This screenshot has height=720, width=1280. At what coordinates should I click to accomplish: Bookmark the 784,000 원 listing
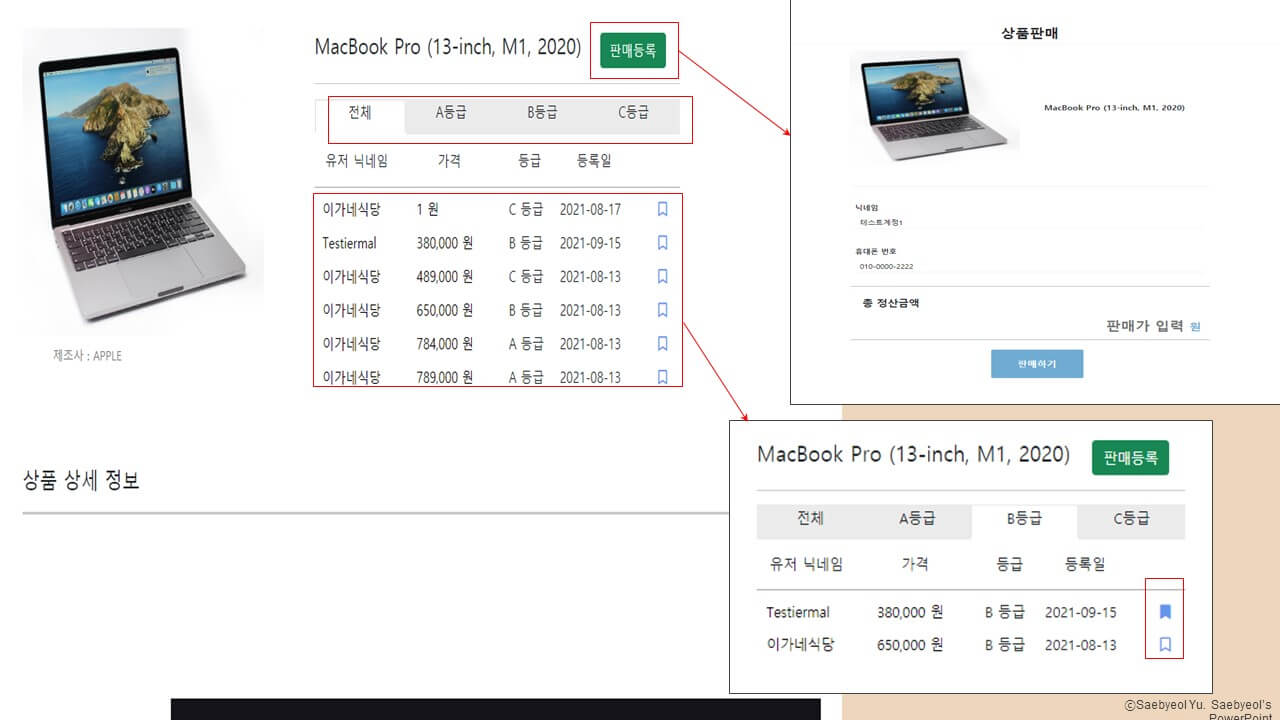coord(662,344)
